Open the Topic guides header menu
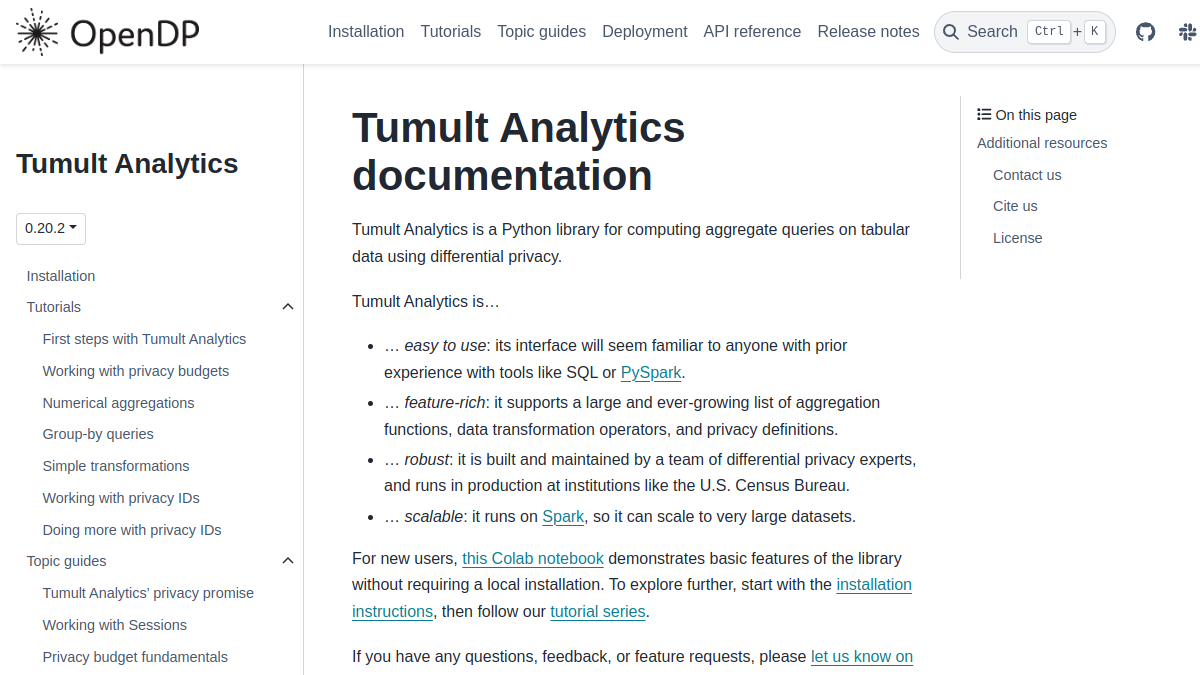Screen dimensions: 1200x675 (x=542, y=32)
